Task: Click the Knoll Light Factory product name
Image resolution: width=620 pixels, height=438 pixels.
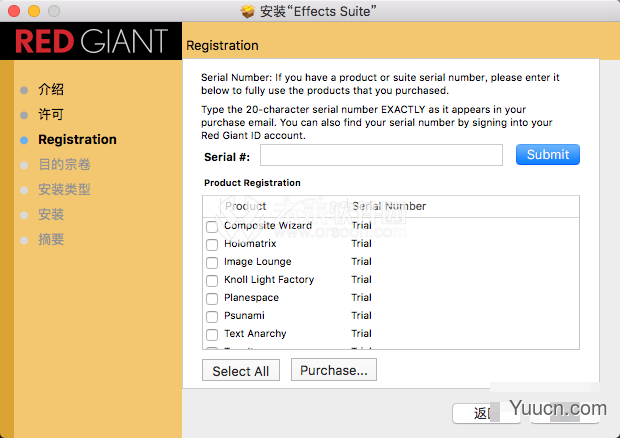Action: 269,280
